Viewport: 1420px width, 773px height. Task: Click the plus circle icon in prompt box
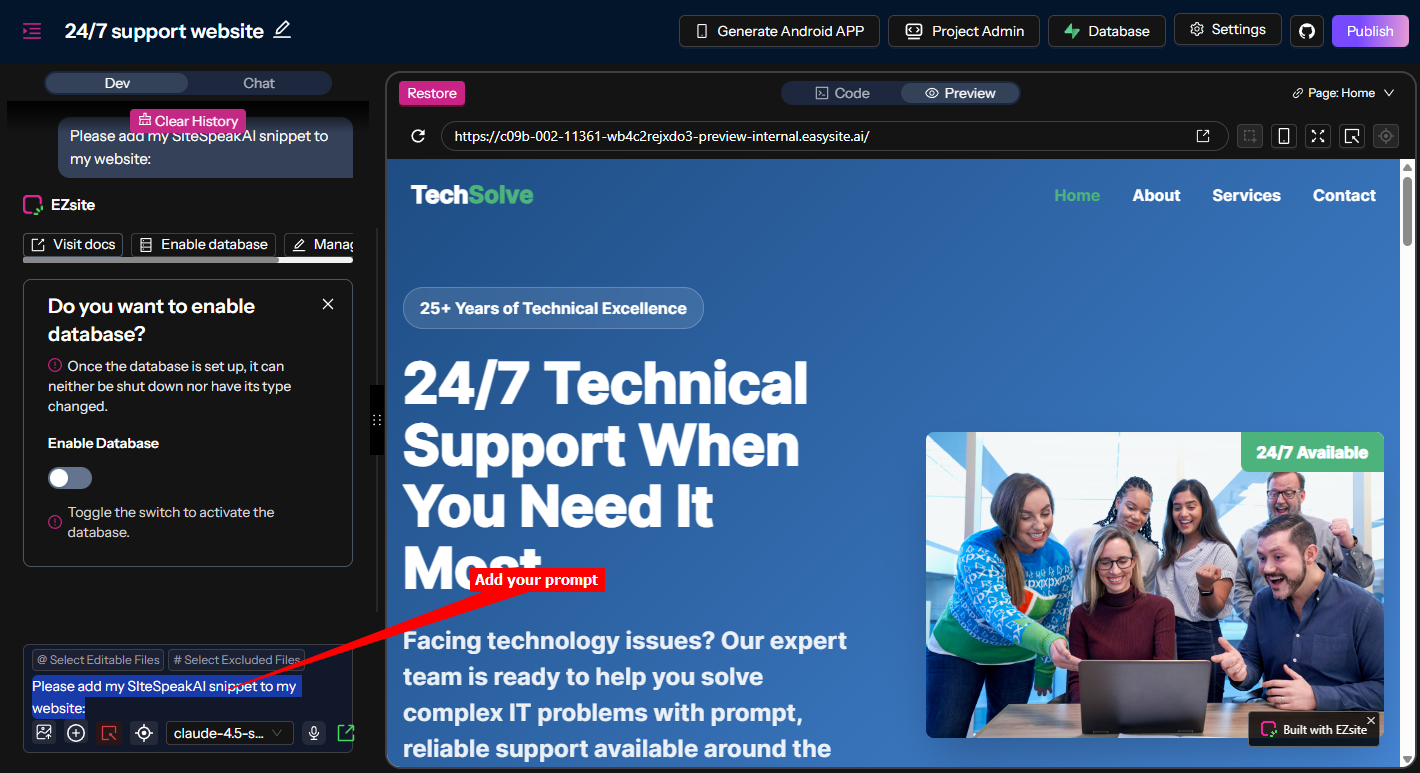76,733
